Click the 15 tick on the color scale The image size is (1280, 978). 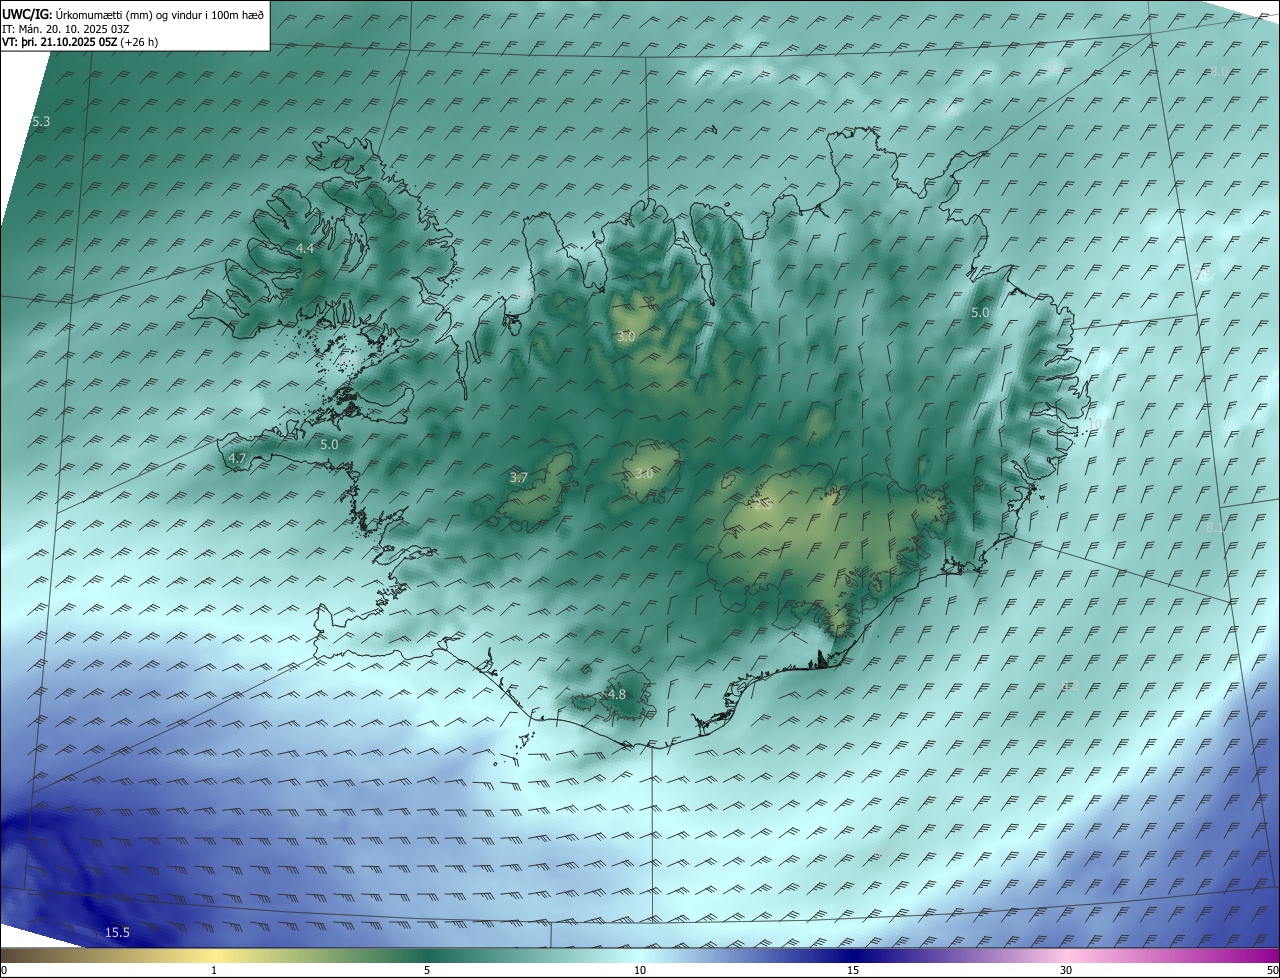853,970
